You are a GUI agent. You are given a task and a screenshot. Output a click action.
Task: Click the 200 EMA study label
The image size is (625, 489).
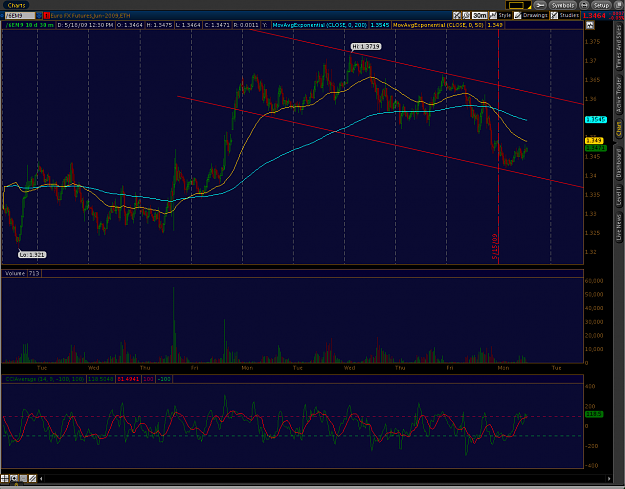click(319, 25)
